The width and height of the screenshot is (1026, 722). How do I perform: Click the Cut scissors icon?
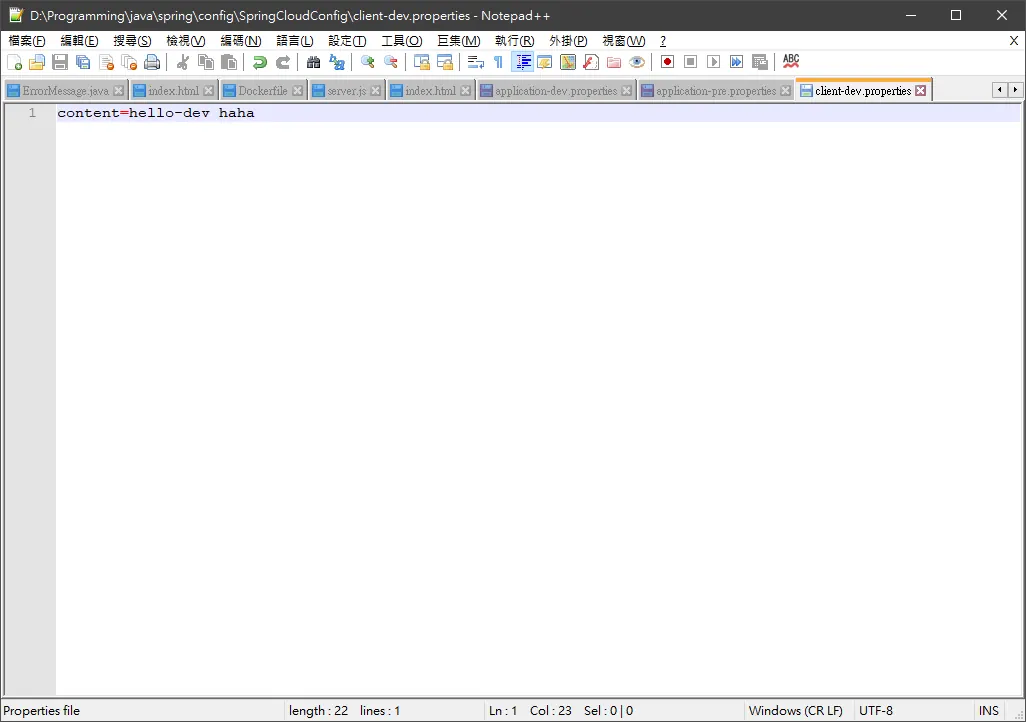tap(183, 62)
